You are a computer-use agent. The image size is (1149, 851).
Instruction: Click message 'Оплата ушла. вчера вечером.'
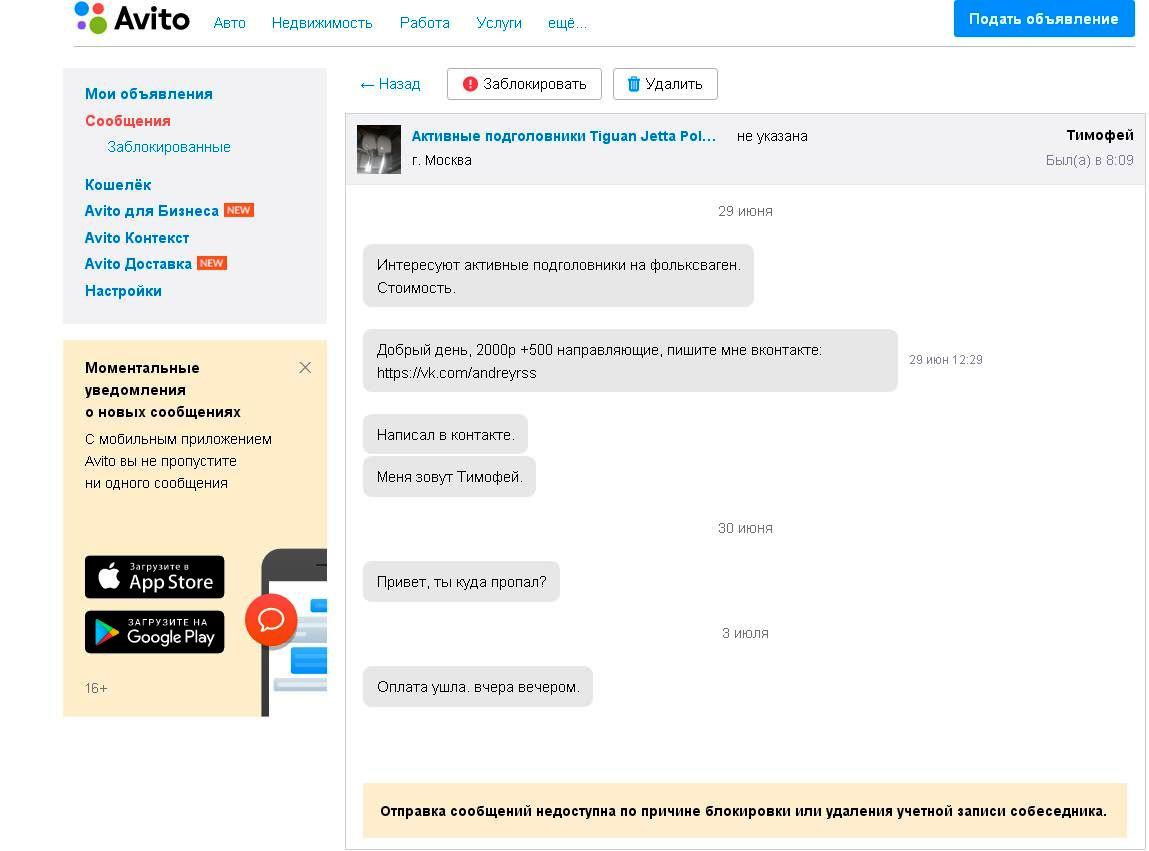coord(478,687)
